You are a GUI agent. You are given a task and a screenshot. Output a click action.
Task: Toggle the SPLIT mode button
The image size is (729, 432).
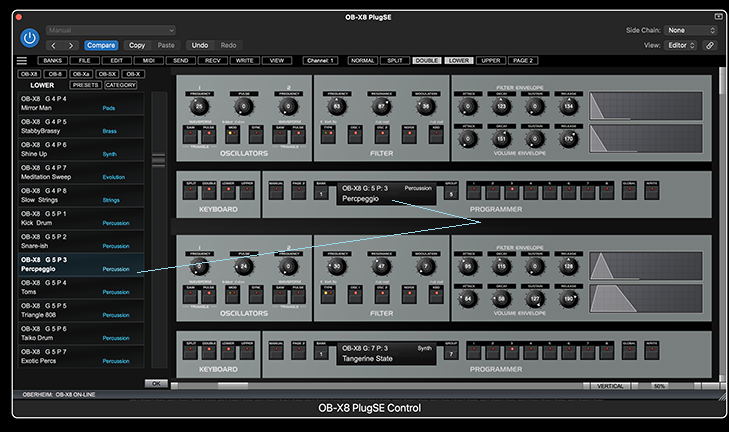pos(395,60)
